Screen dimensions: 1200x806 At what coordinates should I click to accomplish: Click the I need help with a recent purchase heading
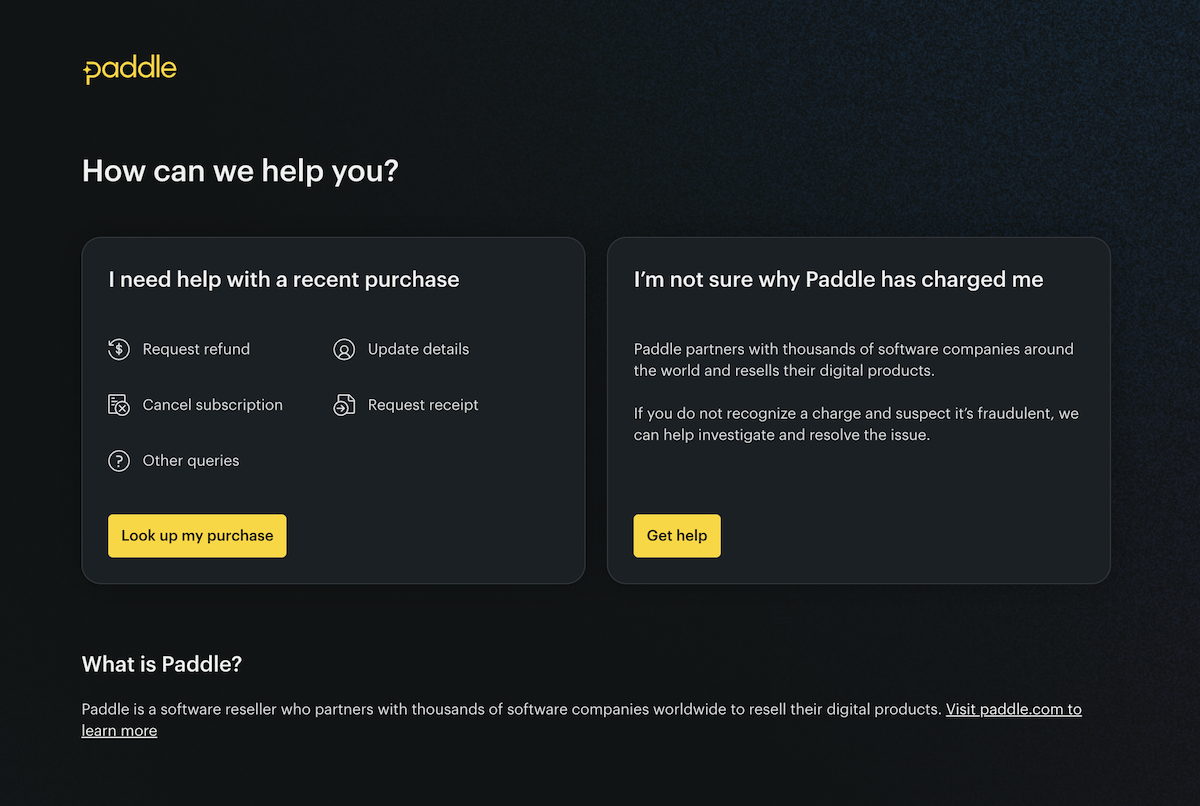point(284,280)
